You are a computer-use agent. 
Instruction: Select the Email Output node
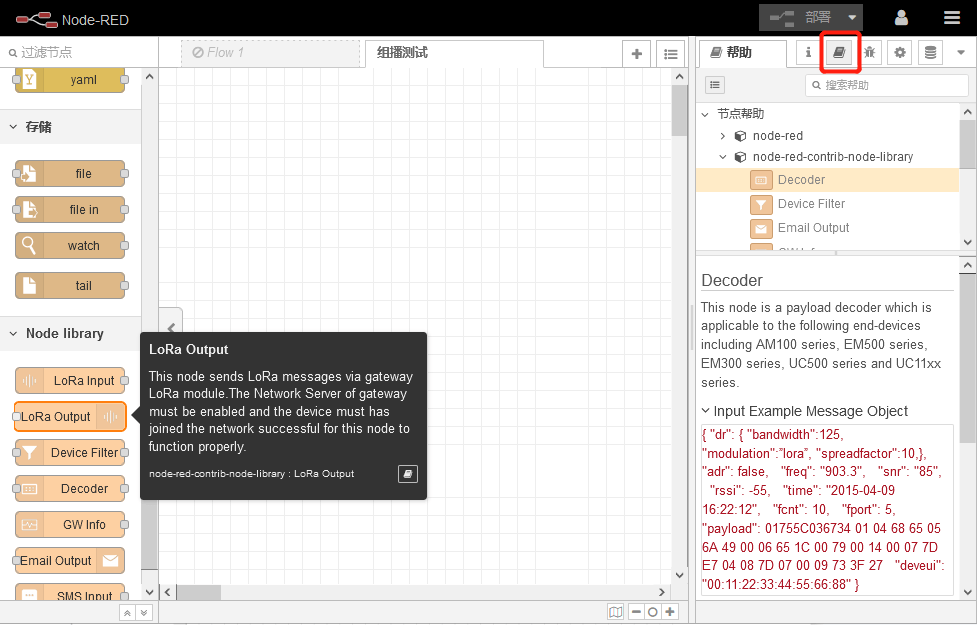[x=70, y=561]
